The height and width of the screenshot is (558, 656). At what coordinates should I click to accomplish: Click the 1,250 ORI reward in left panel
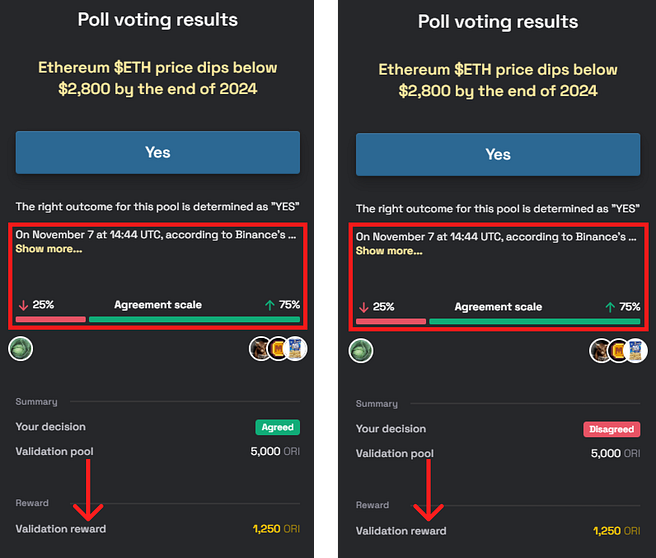(276, 529)
